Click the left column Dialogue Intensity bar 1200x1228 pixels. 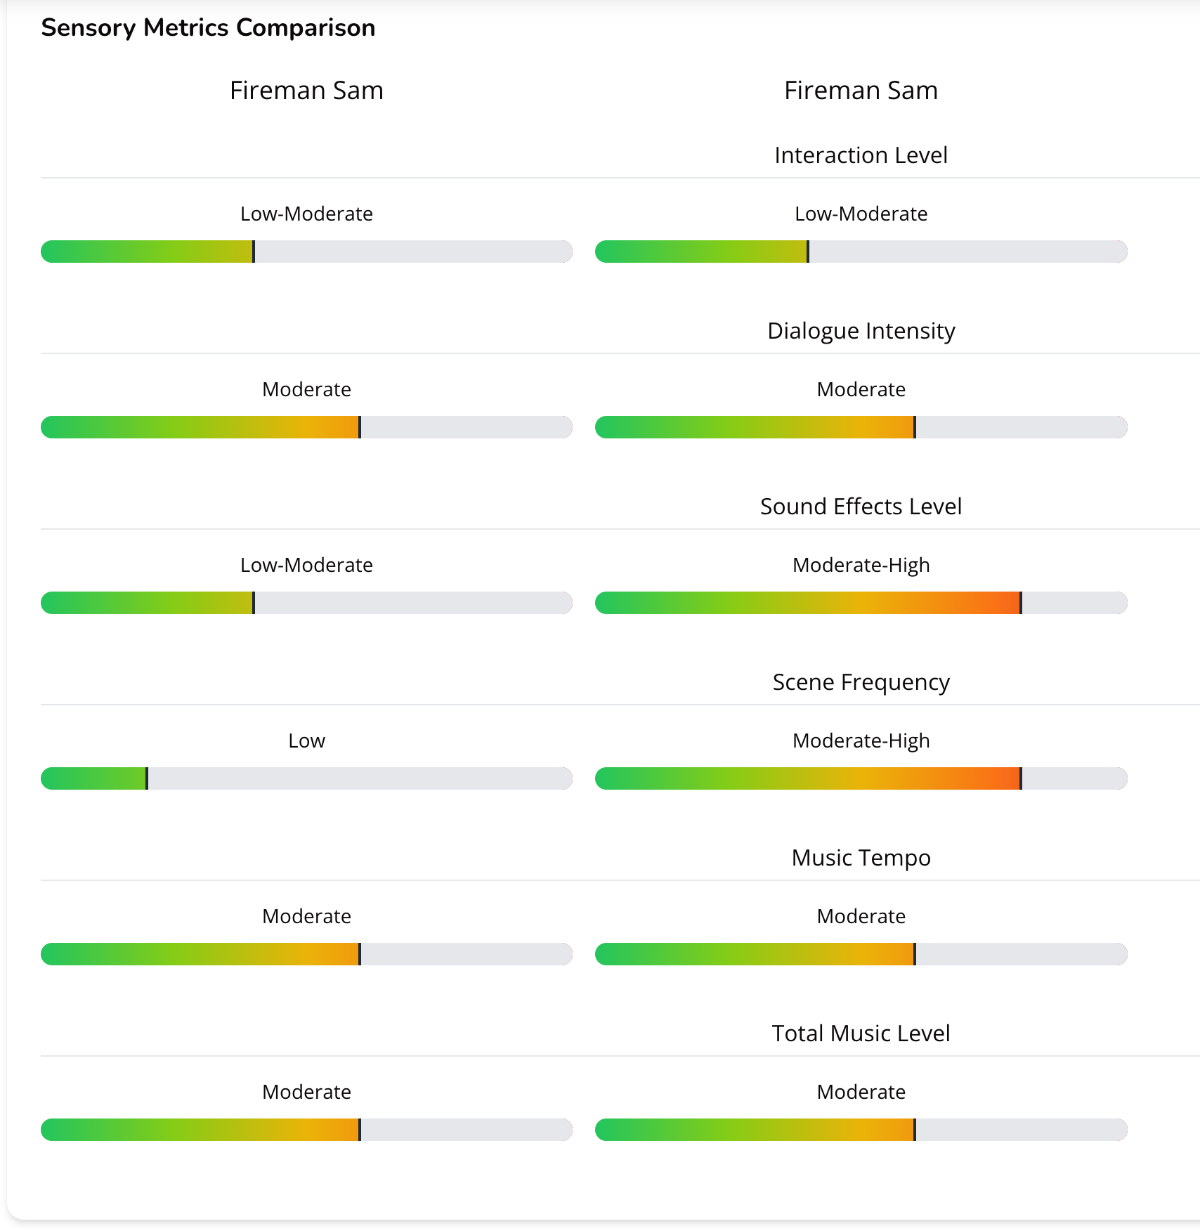(x=306, y=428)
